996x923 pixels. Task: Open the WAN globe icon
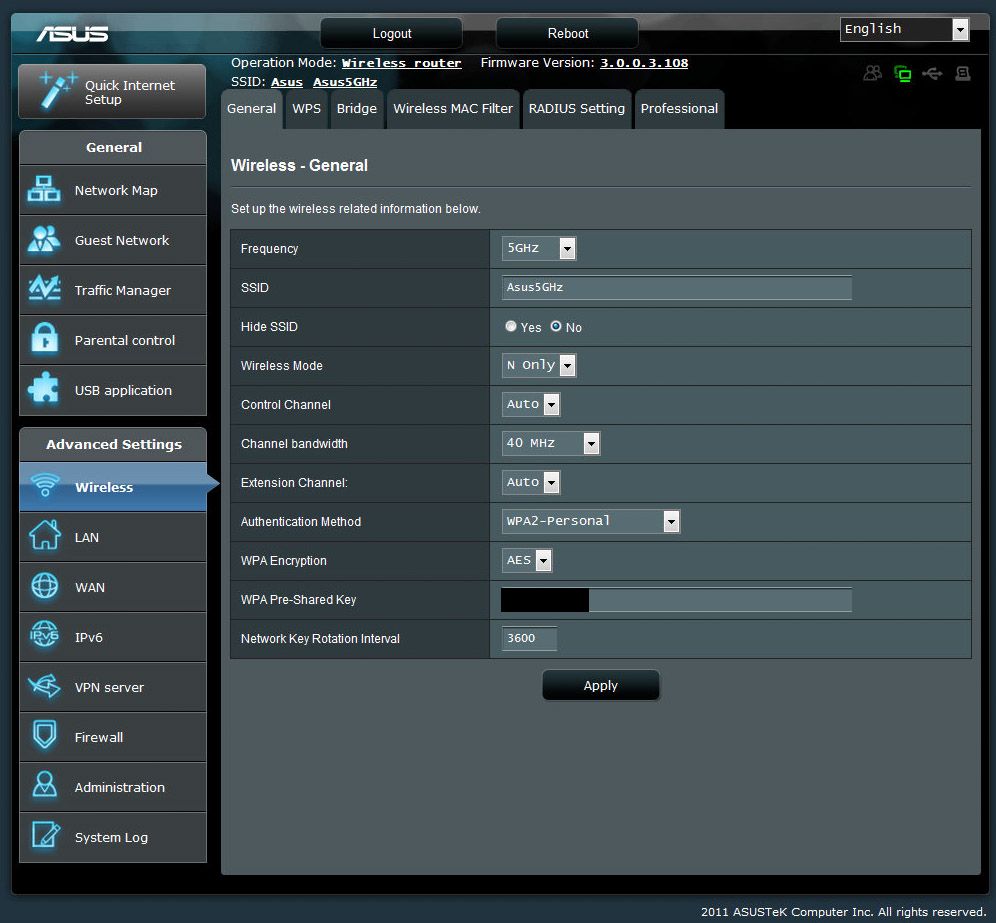coord(44,587)
